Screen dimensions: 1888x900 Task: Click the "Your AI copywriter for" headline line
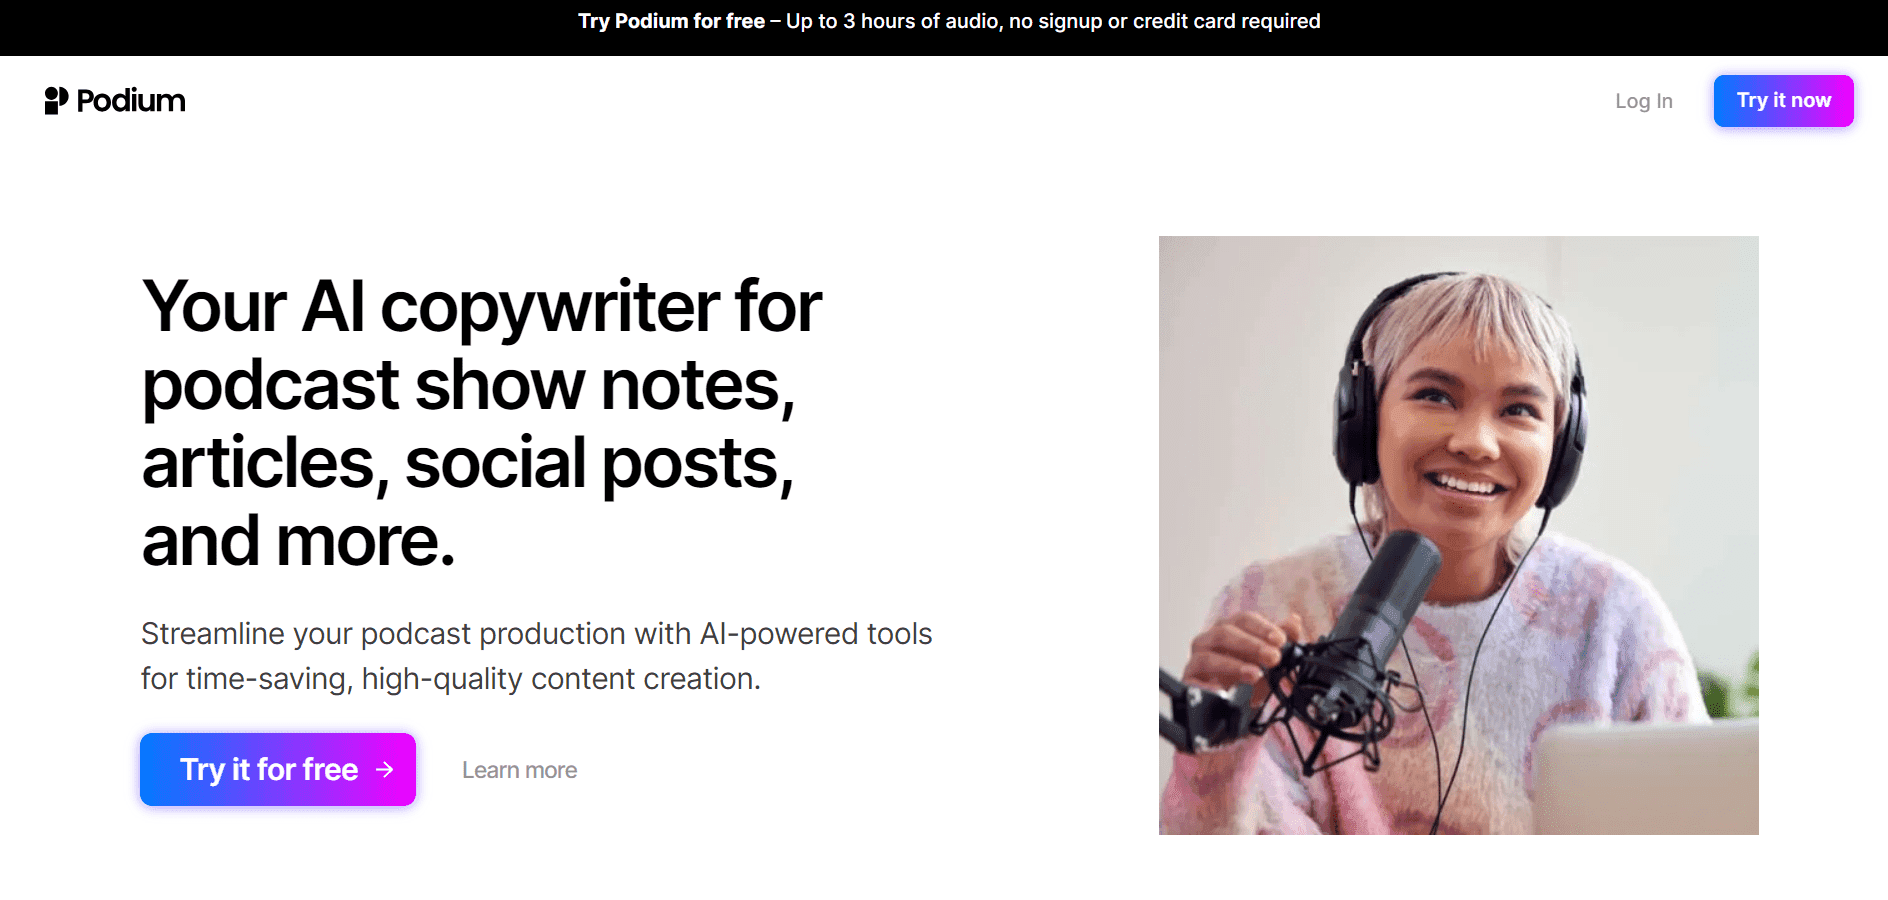(481, 306)
